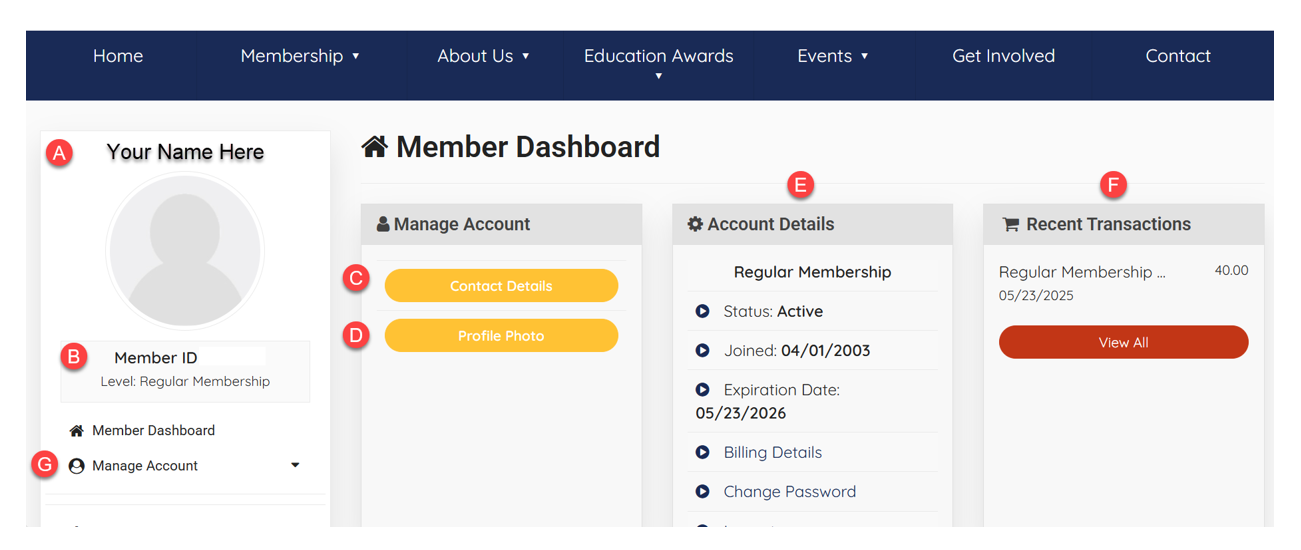The image size is (1301, 550).
Task: Click the shopping cart icon in Recent Transactions
Action: pyautogui.click(x=1011, y=225)
